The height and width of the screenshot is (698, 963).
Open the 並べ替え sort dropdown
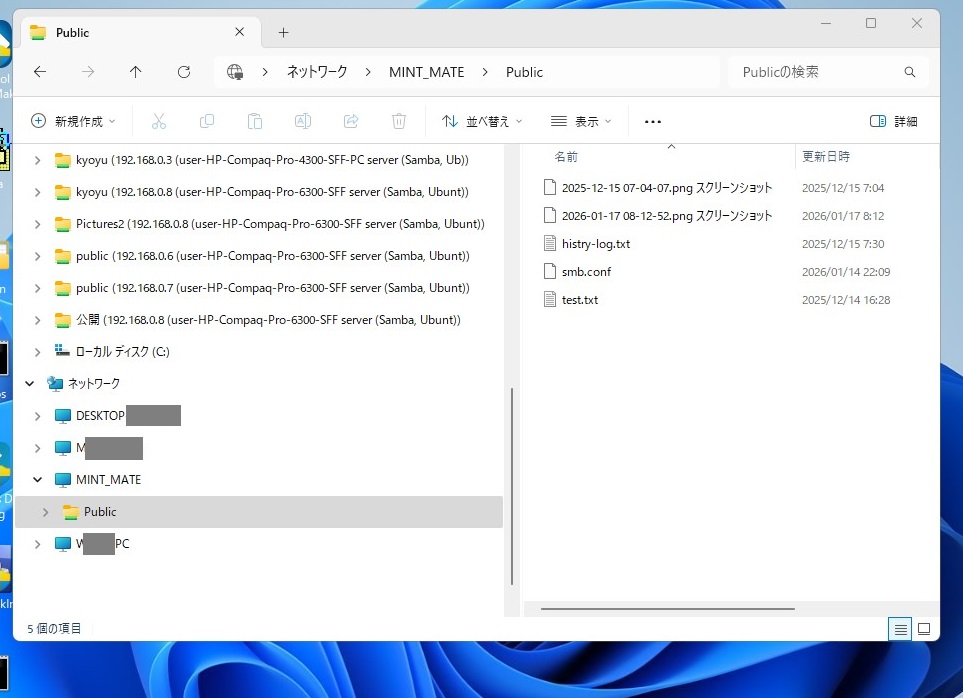[x=482, y=121]
